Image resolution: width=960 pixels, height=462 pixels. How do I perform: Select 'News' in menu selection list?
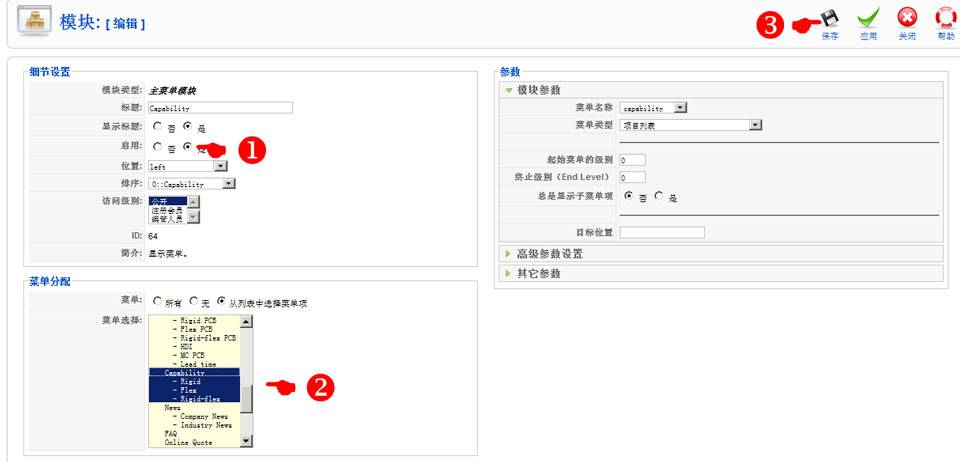click(194, 407)
